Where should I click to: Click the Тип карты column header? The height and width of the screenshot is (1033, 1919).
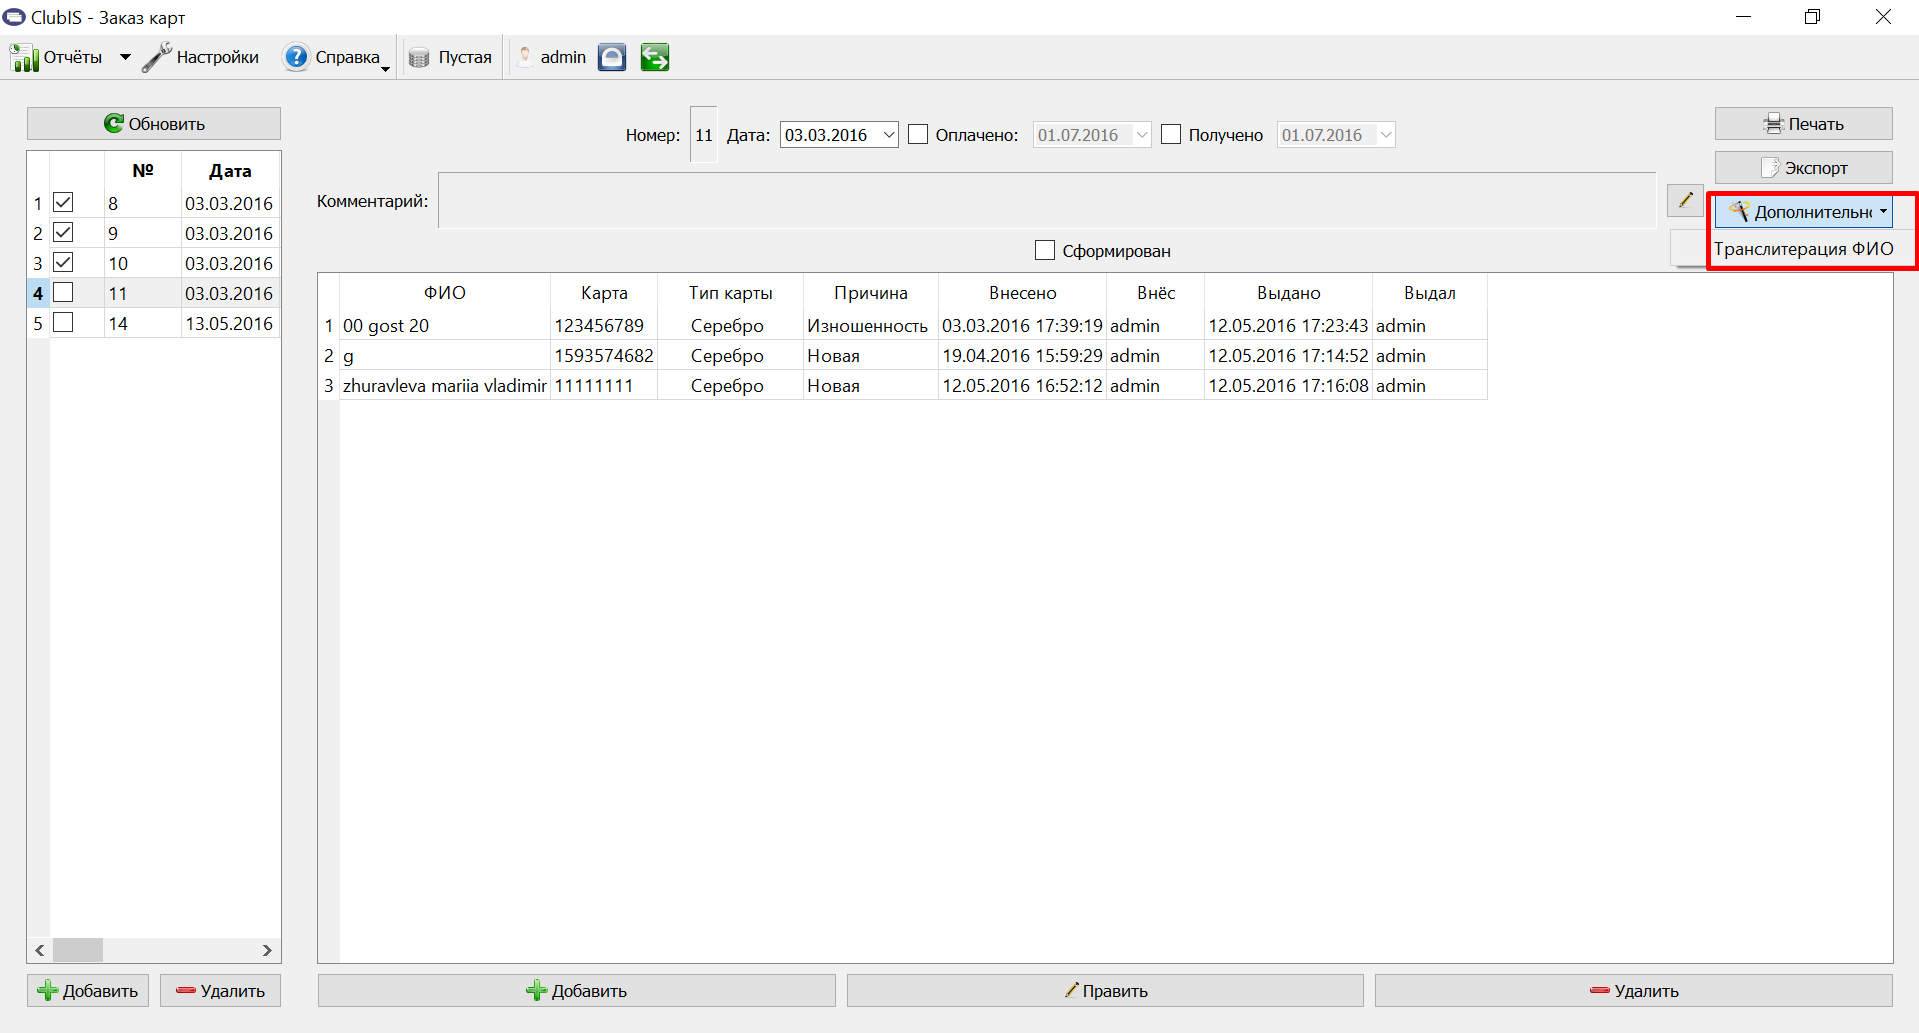tap(730, 293)
